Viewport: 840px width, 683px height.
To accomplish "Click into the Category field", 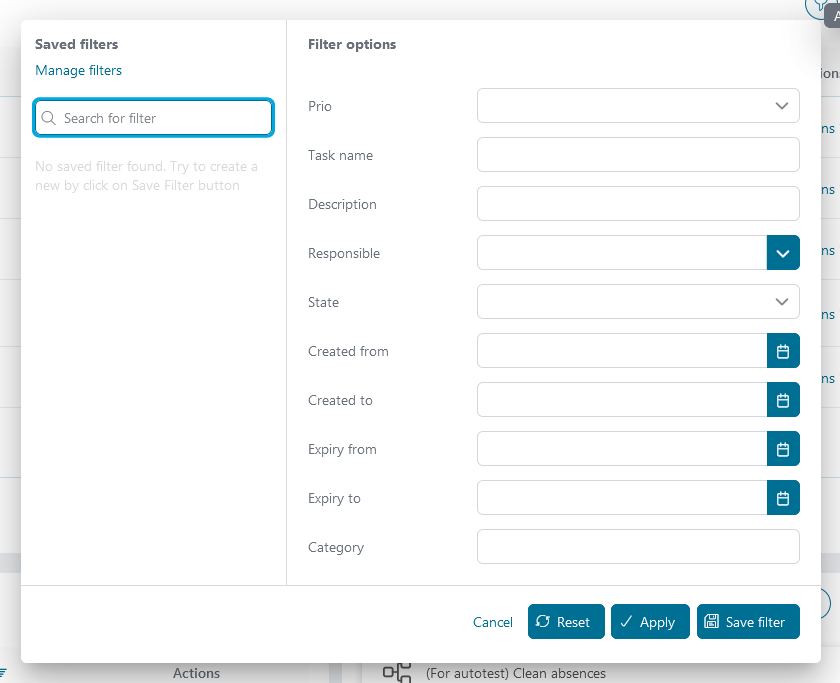I will 638,546.
